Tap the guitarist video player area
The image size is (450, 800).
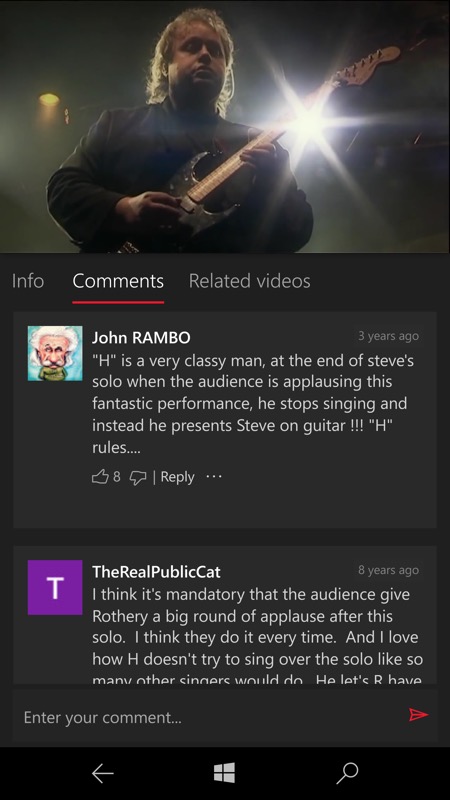225,127
